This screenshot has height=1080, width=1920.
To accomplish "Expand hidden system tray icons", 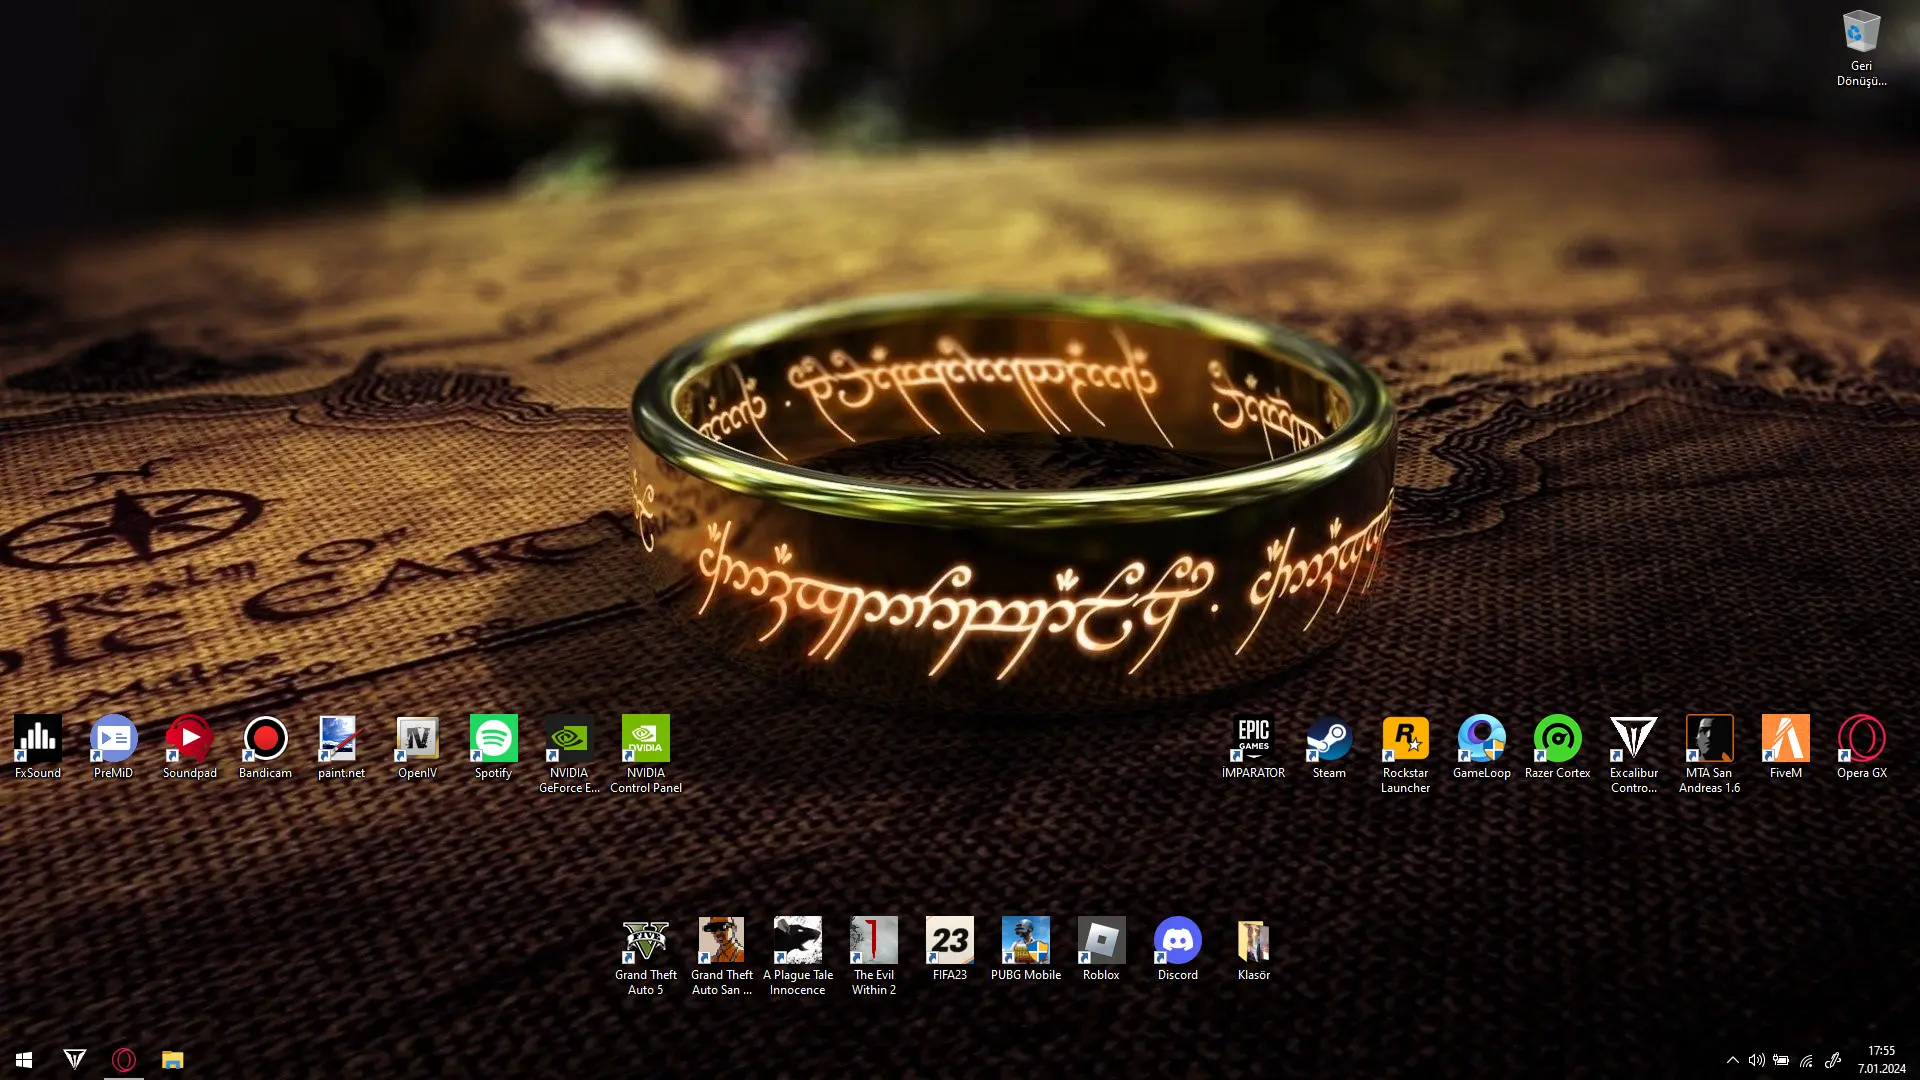I will 1732,1060.
